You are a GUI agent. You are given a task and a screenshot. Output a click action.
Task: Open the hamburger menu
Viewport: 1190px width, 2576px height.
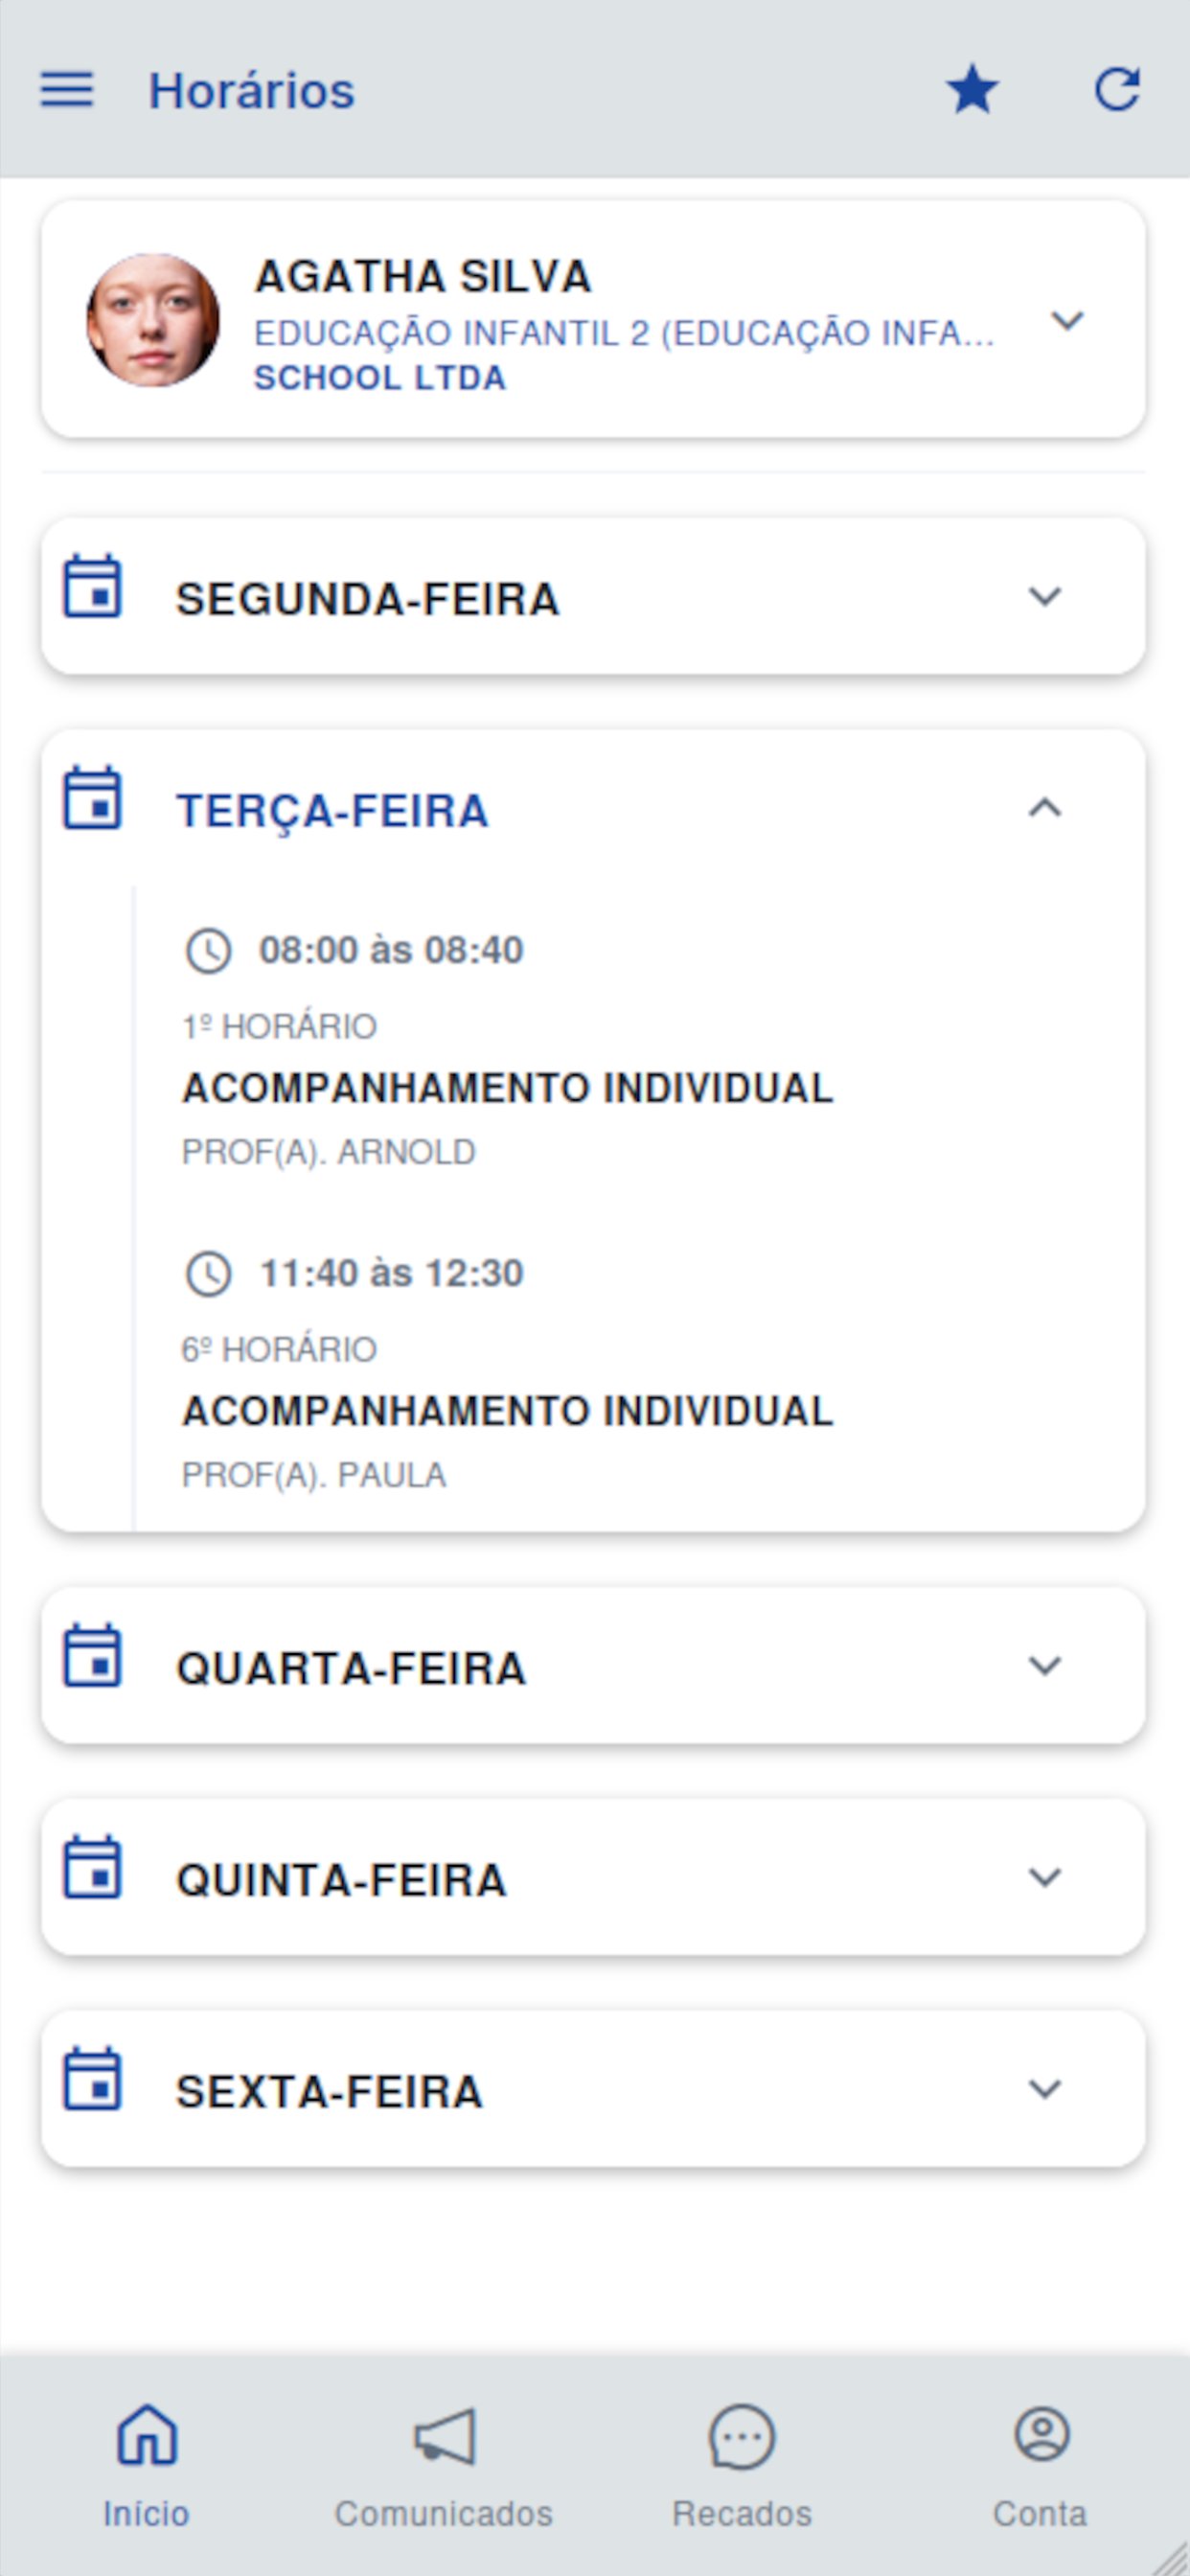click(x=66, y=90)
